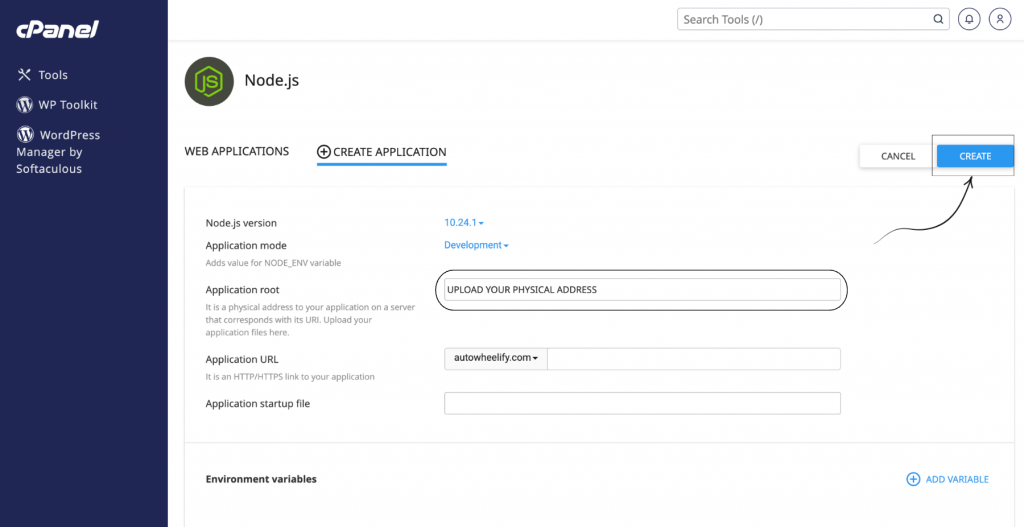Click the WordPress Manager icon
The image size is (1024, 527).
click(25, 135)
